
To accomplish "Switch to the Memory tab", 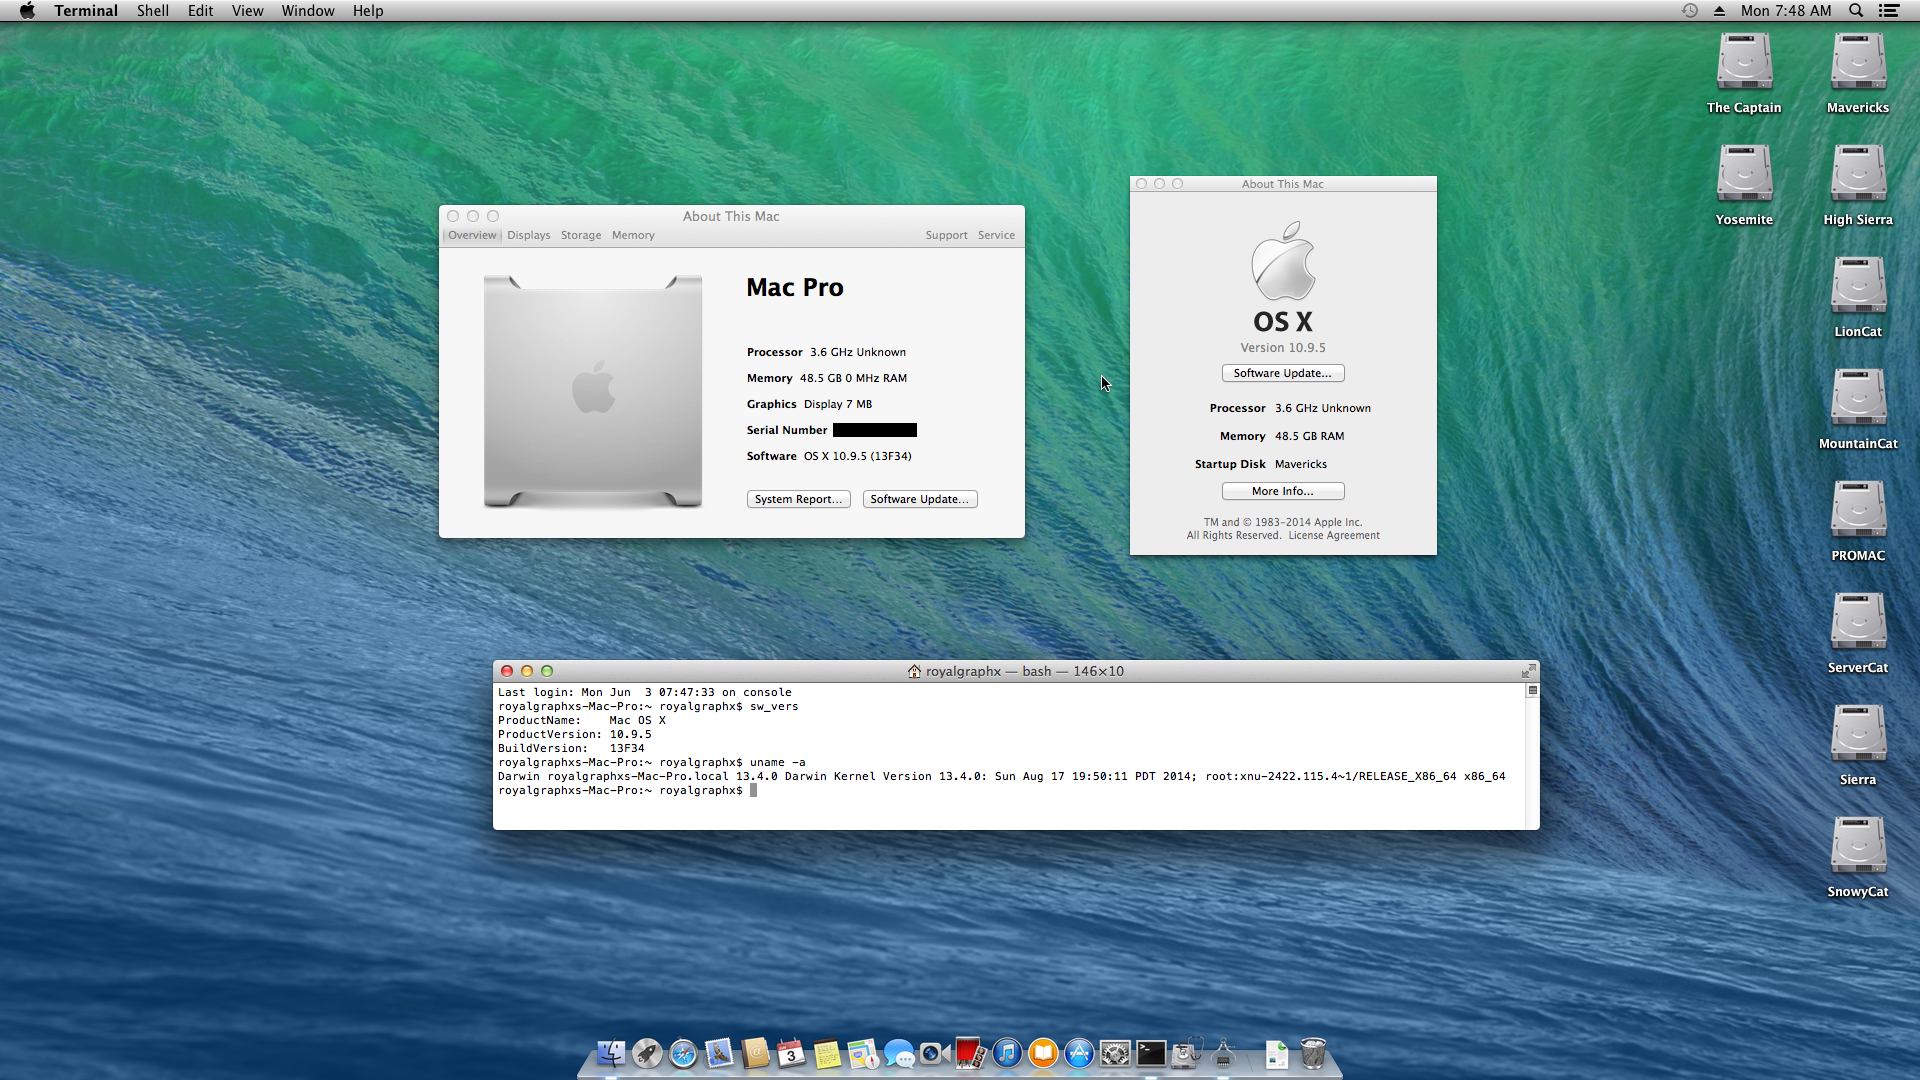I will tap(633, 235).
